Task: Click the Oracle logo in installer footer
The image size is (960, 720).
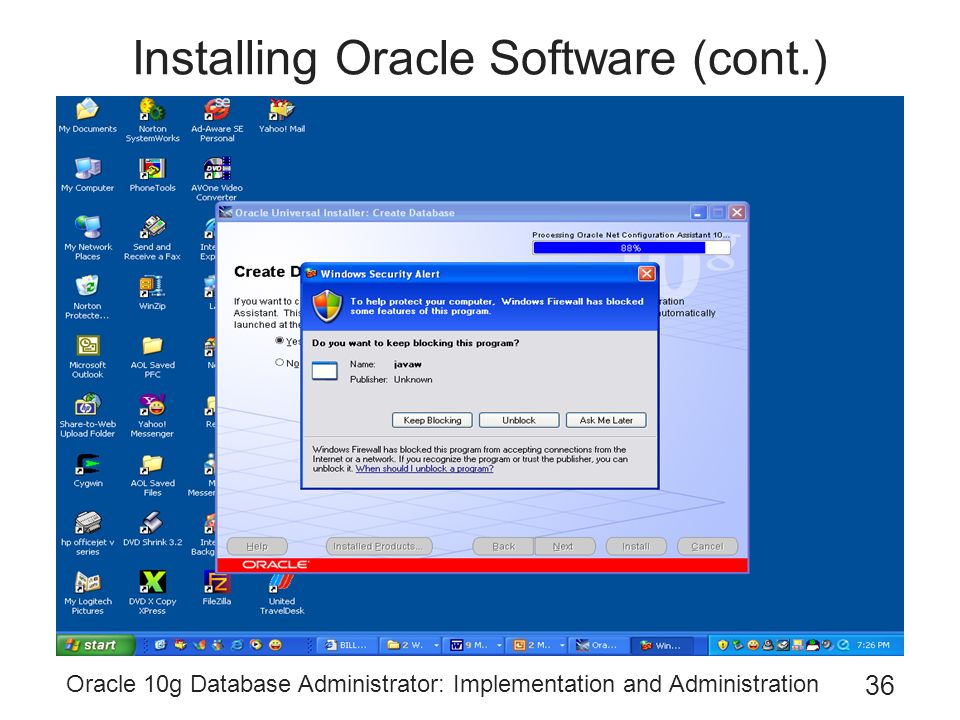Action: pos(276,564)
